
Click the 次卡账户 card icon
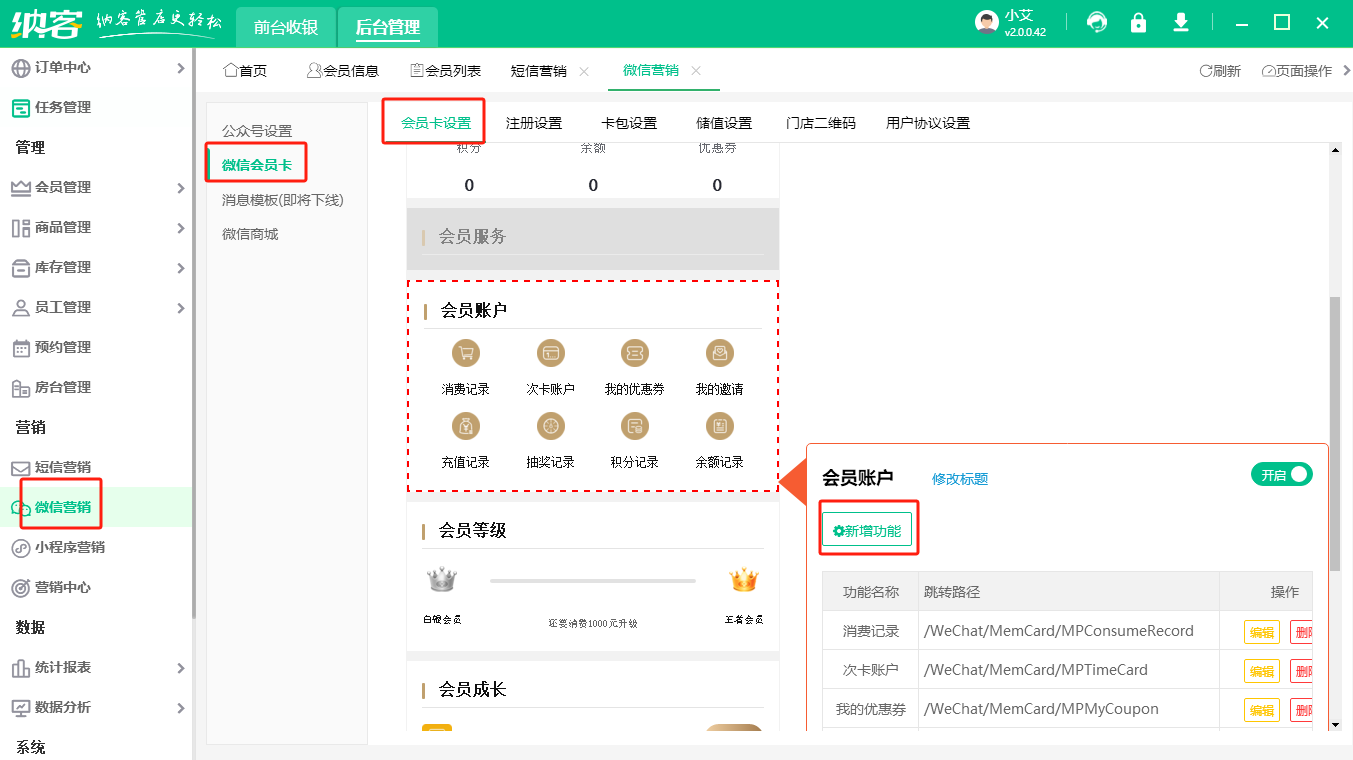pyautogui.click(x=550, y=353)
